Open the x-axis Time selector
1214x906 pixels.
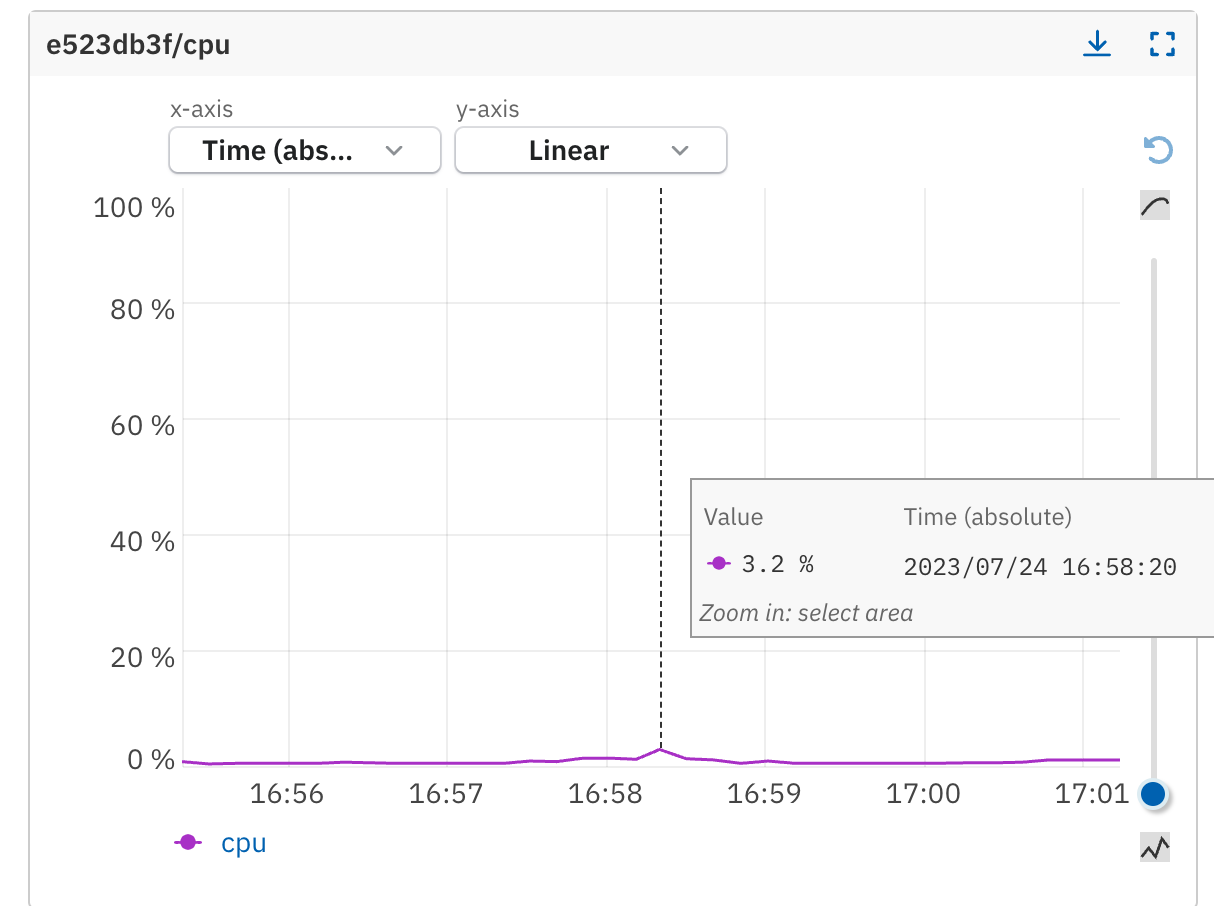(303, 150)
